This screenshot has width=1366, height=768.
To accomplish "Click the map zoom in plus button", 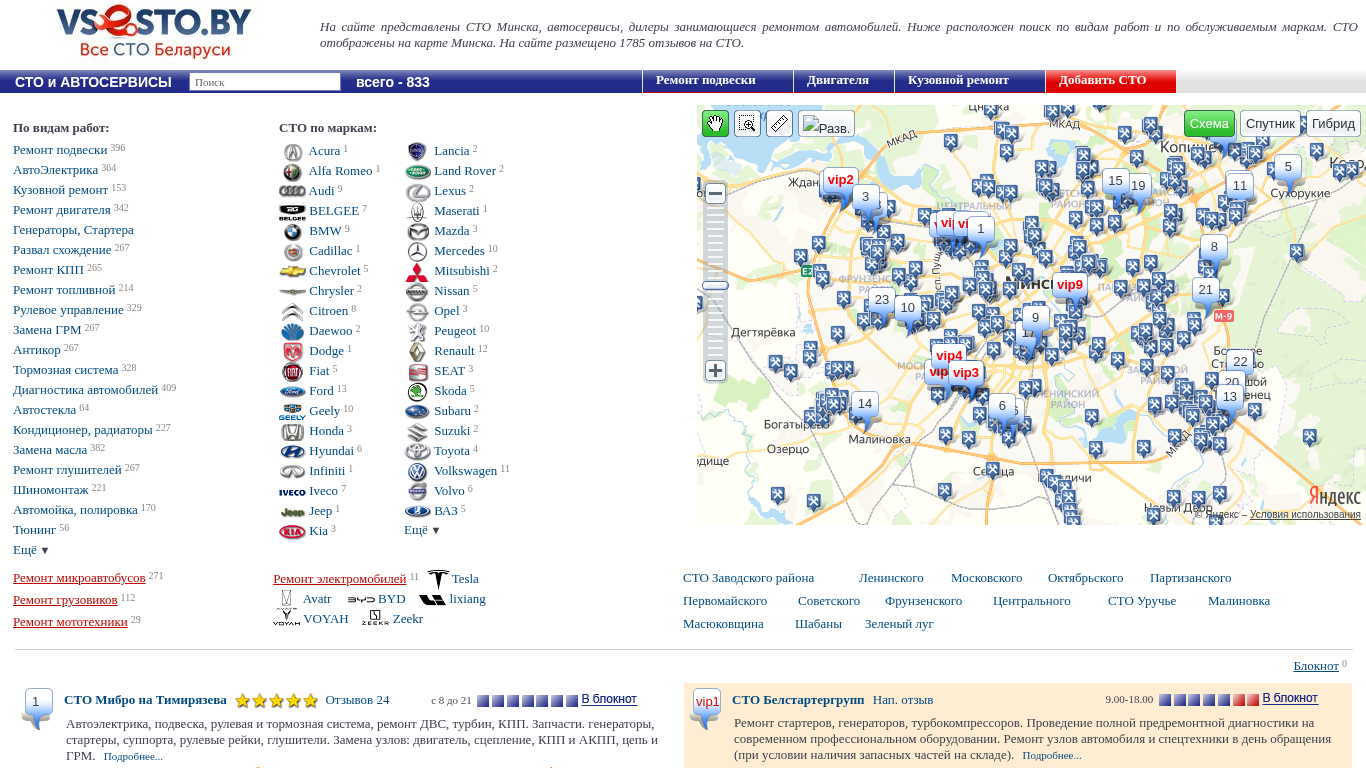I will click(715, 371).
